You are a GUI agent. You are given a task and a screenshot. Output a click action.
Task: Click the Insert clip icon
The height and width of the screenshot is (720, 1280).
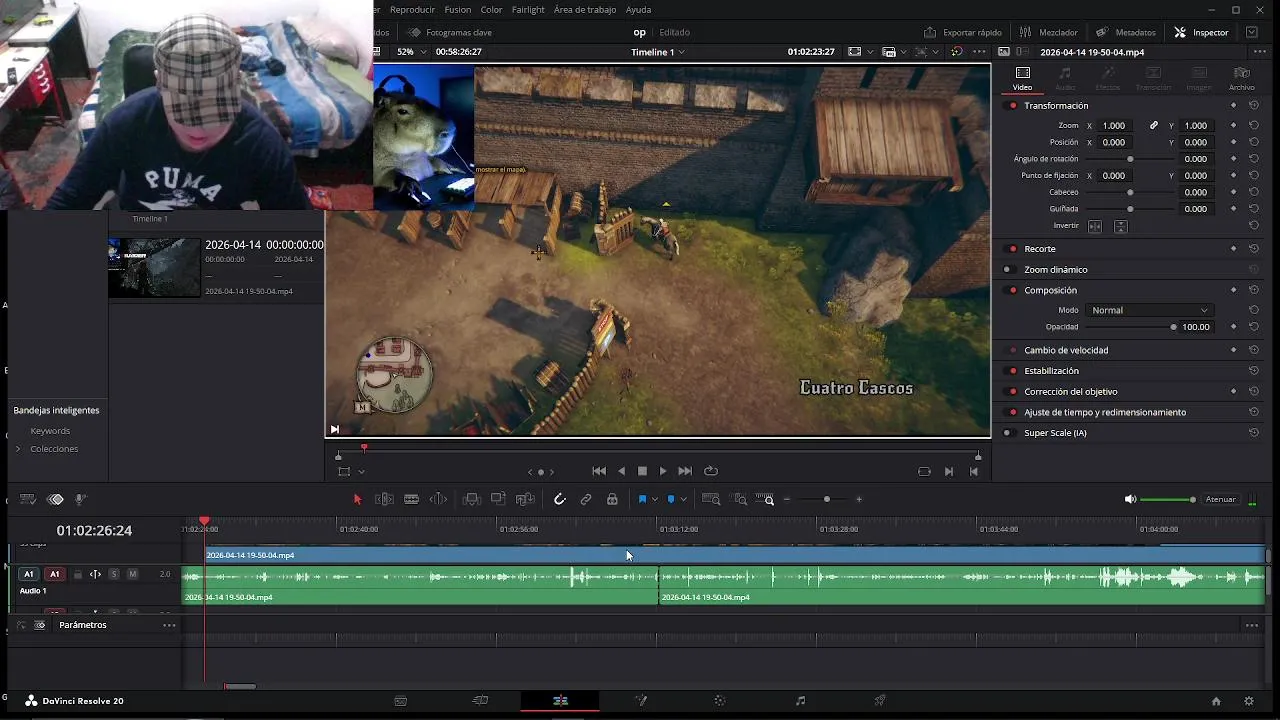pyautogui.click(x=471, y=499)
